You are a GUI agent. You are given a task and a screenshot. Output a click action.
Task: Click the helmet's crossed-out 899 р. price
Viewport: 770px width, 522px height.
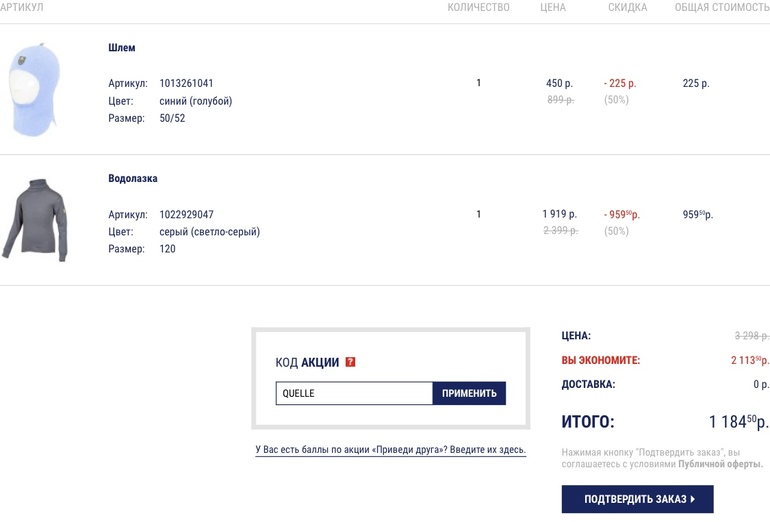click(560, 100)
